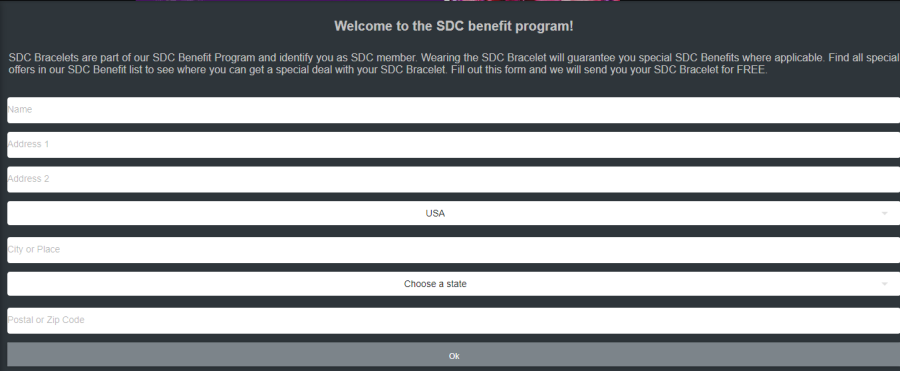900x371 pixels.
Task: Click the USA label in the country selector
Action: pos(435,213)
